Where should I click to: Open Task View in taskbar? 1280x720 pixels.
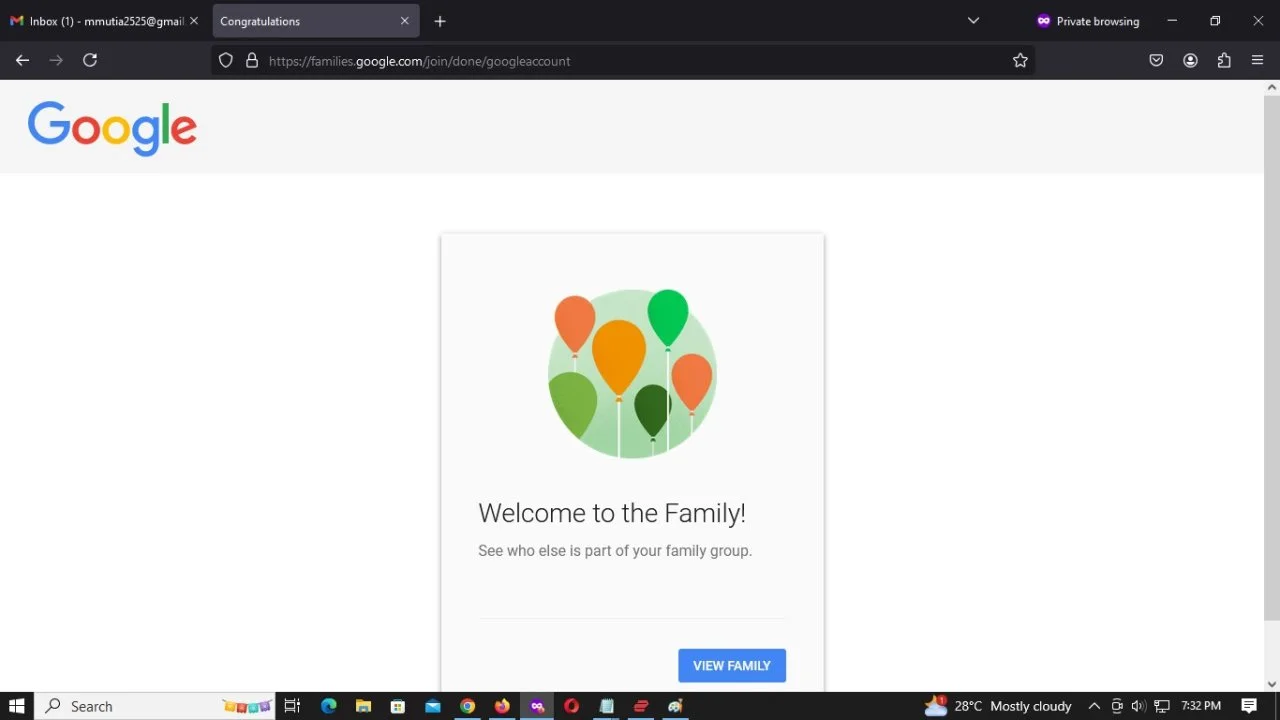[x=292, y=706]
